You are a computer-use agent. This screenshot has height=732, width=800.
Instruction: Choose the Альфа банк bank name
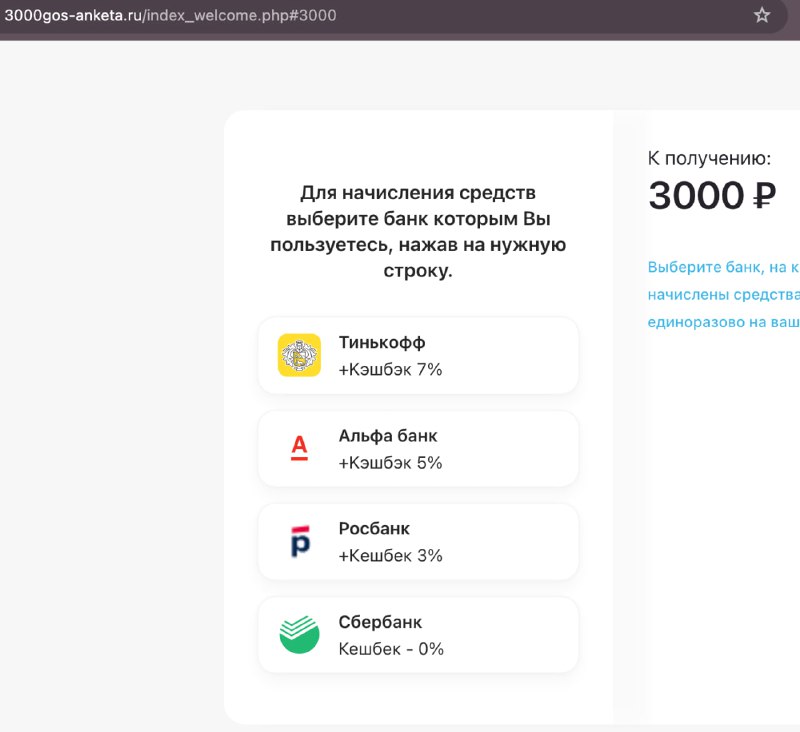388,436
